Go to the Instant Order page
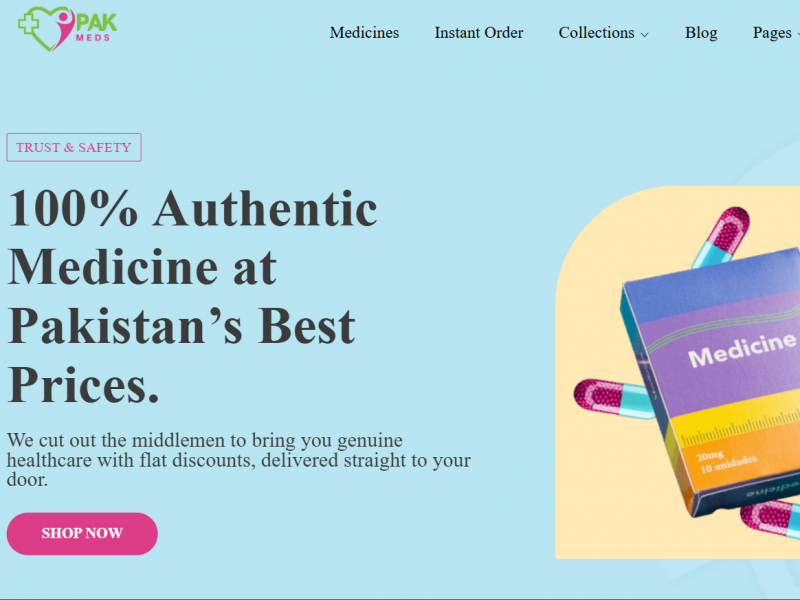Viewport: 800px width, 600px height. pyautogui.click(x=479, y=33)
